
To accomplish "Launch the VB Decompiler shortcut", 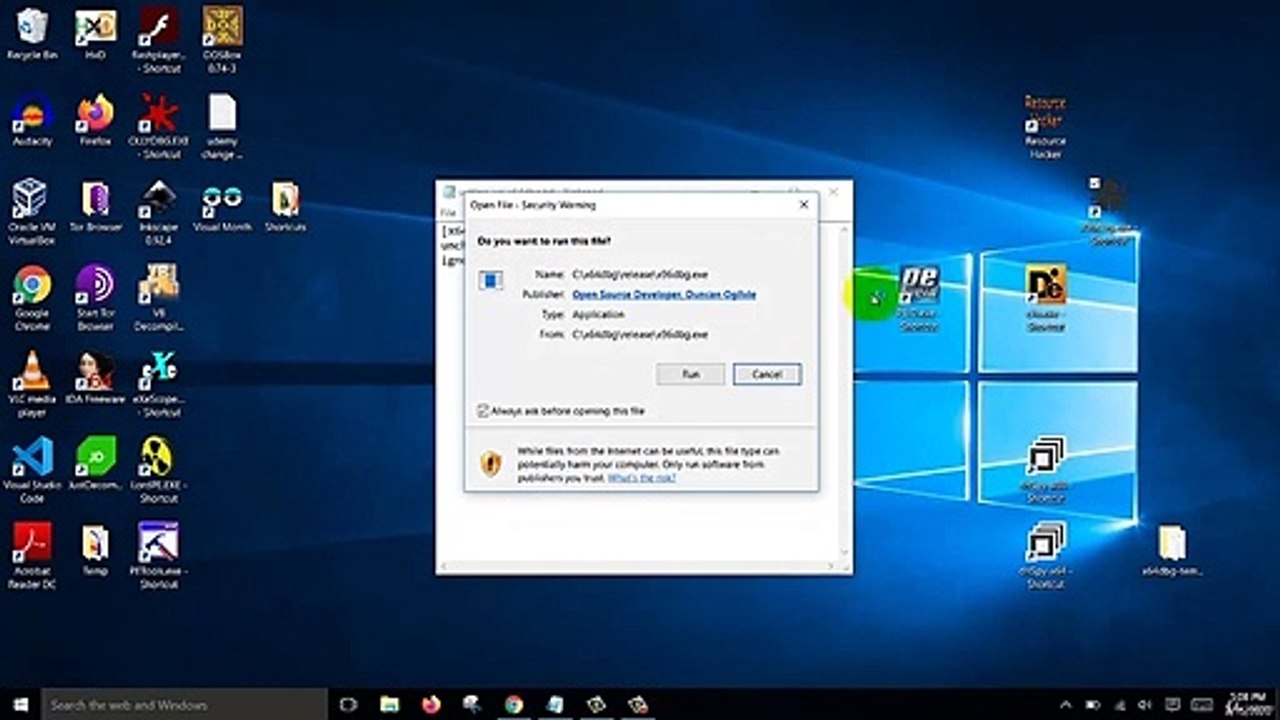I will (158, 298).
